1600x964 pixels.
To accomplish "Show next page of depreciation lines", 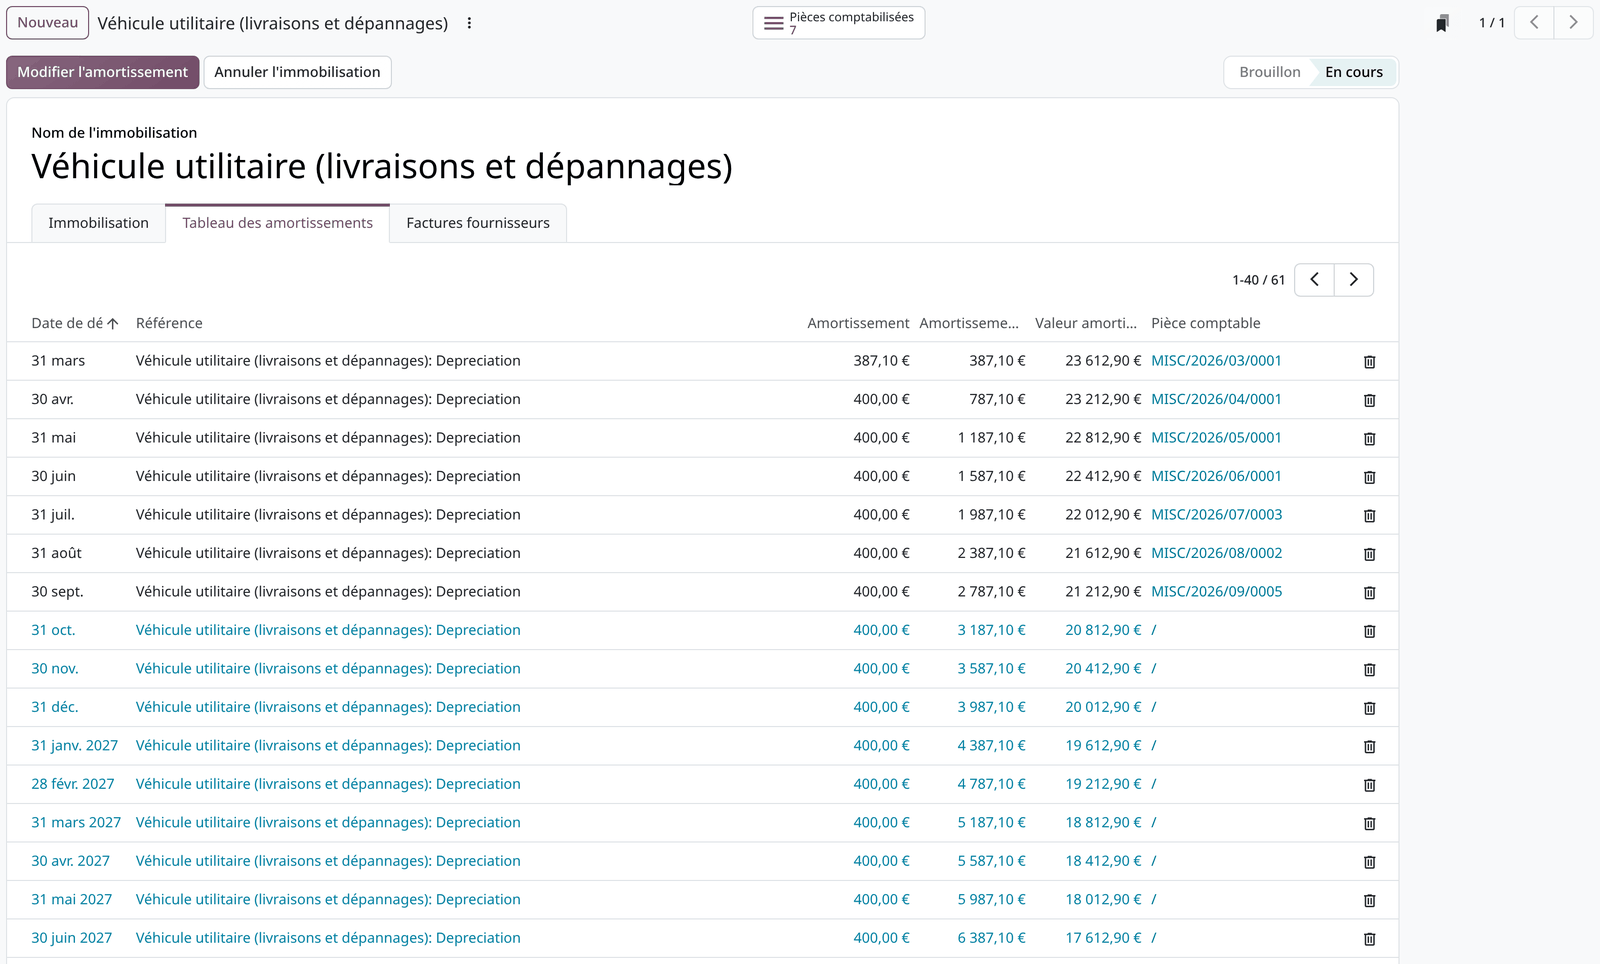I will coord(1353,280).
